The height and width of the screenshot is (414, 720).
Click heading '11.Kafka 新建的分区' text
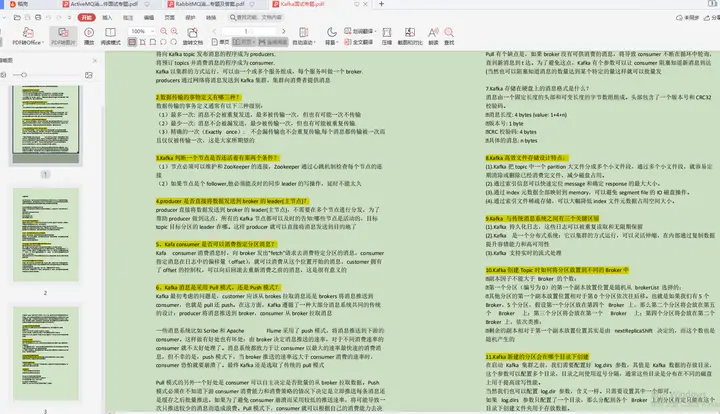(537, 357)
